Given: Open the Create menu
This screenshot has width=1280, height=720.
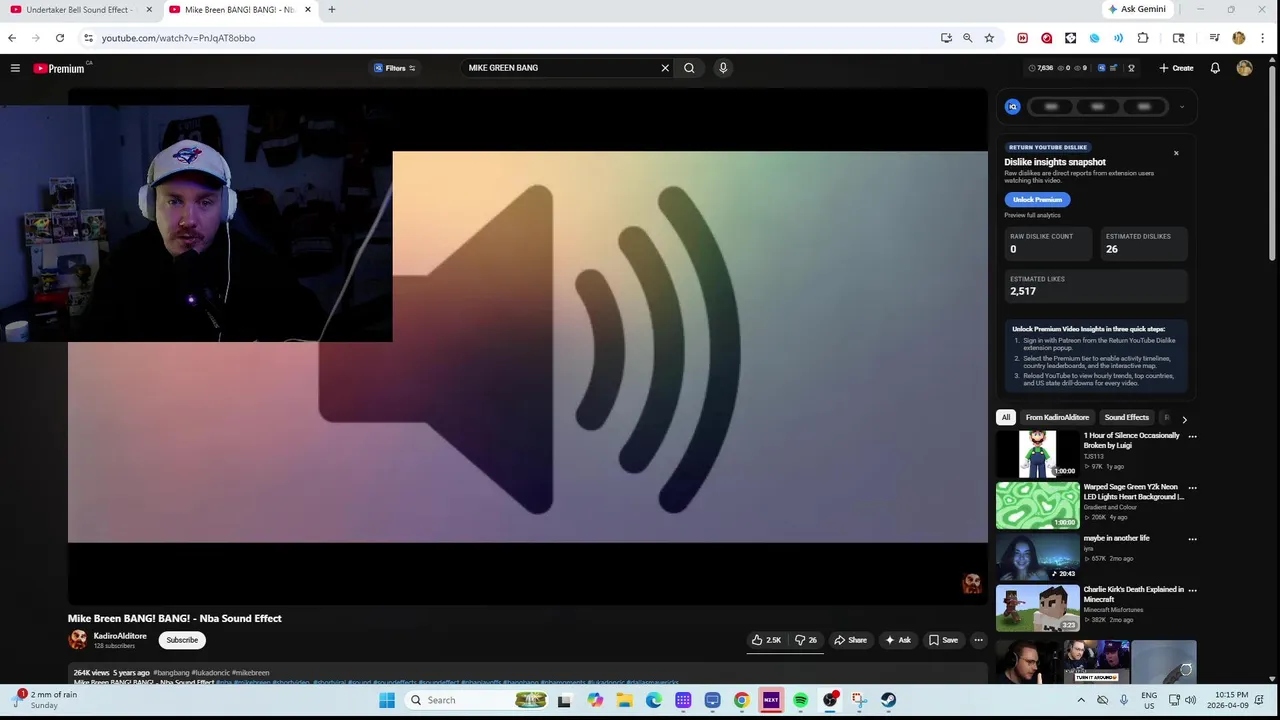Looking at the screenshot, I should pyautogui.click(x=1176, y=68).
